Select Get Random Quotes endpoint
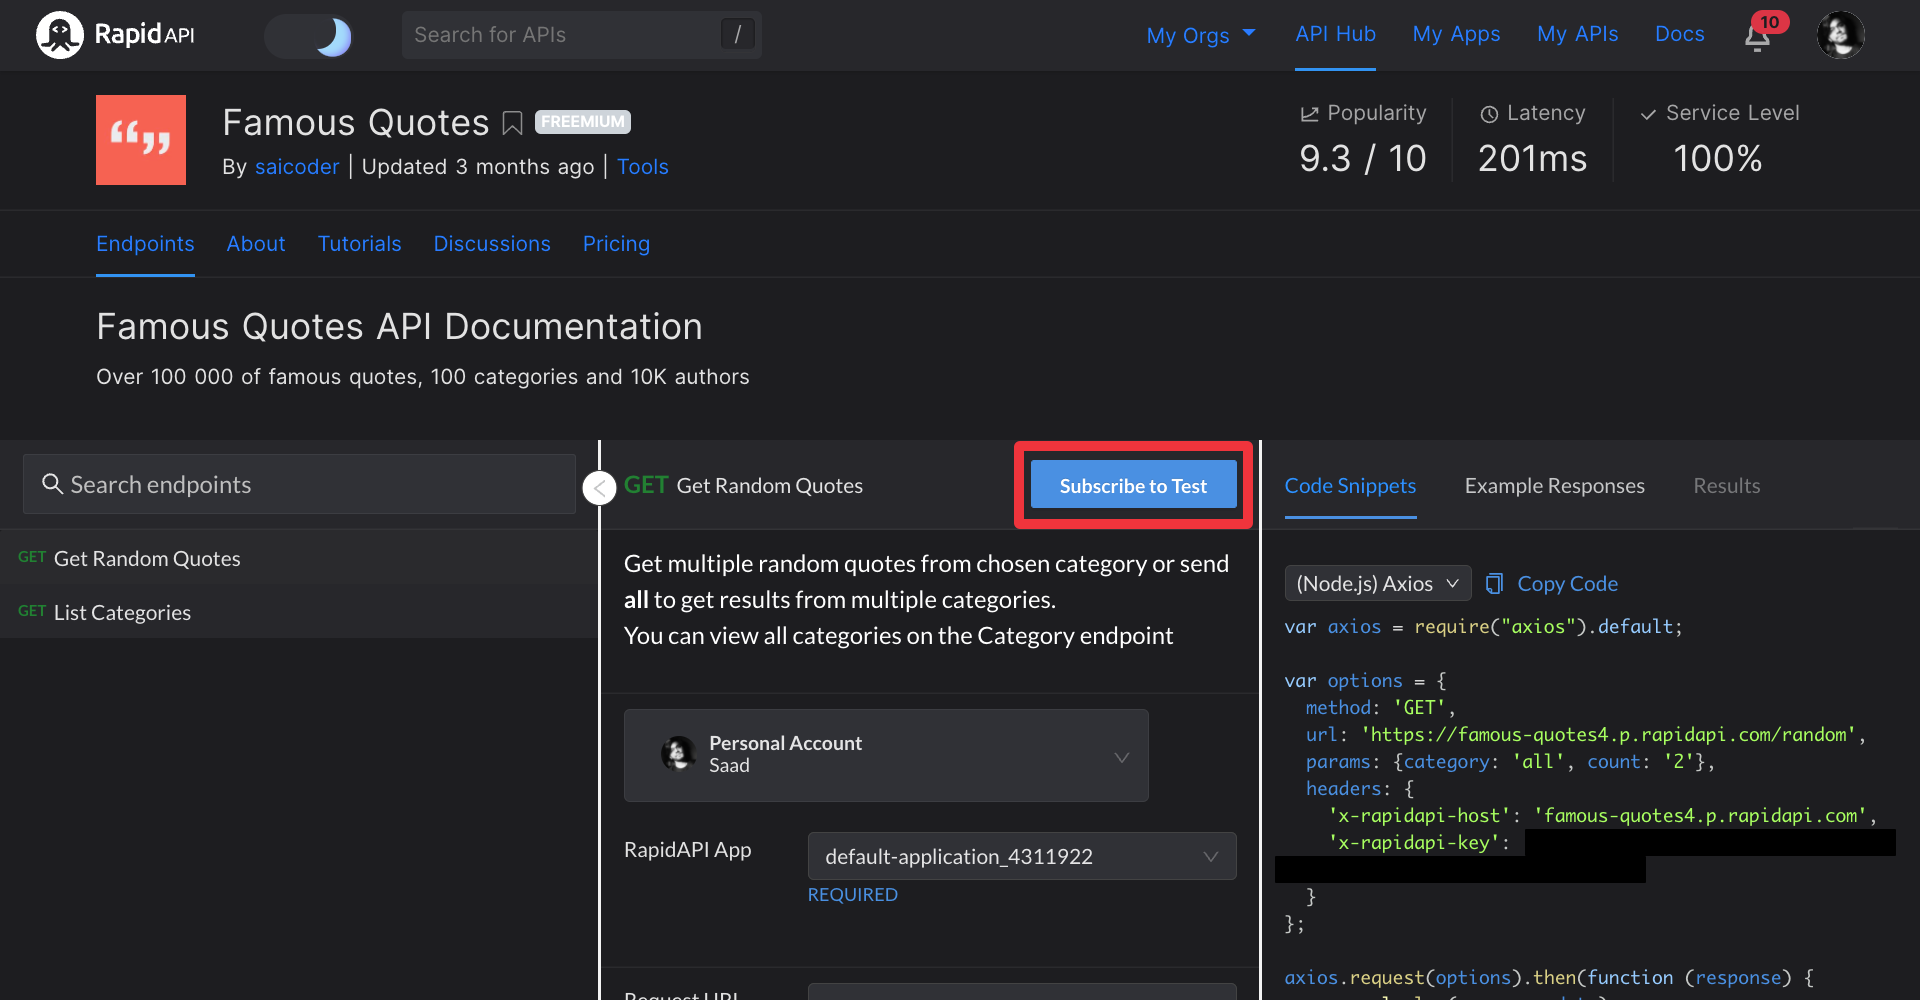This screenshot has width=1920, height=1000. (x=299, y=558)
